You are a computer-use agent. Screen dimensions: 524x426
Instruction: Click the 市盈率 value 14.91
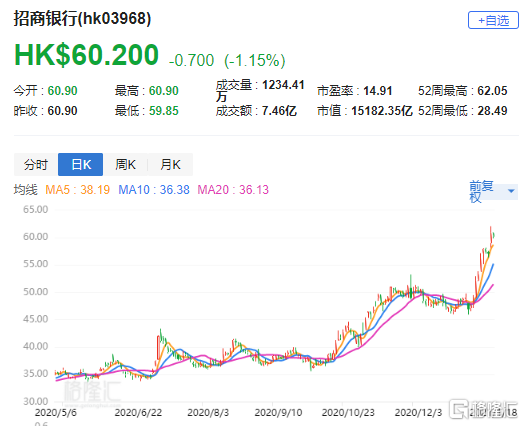(x=378, y=91)
